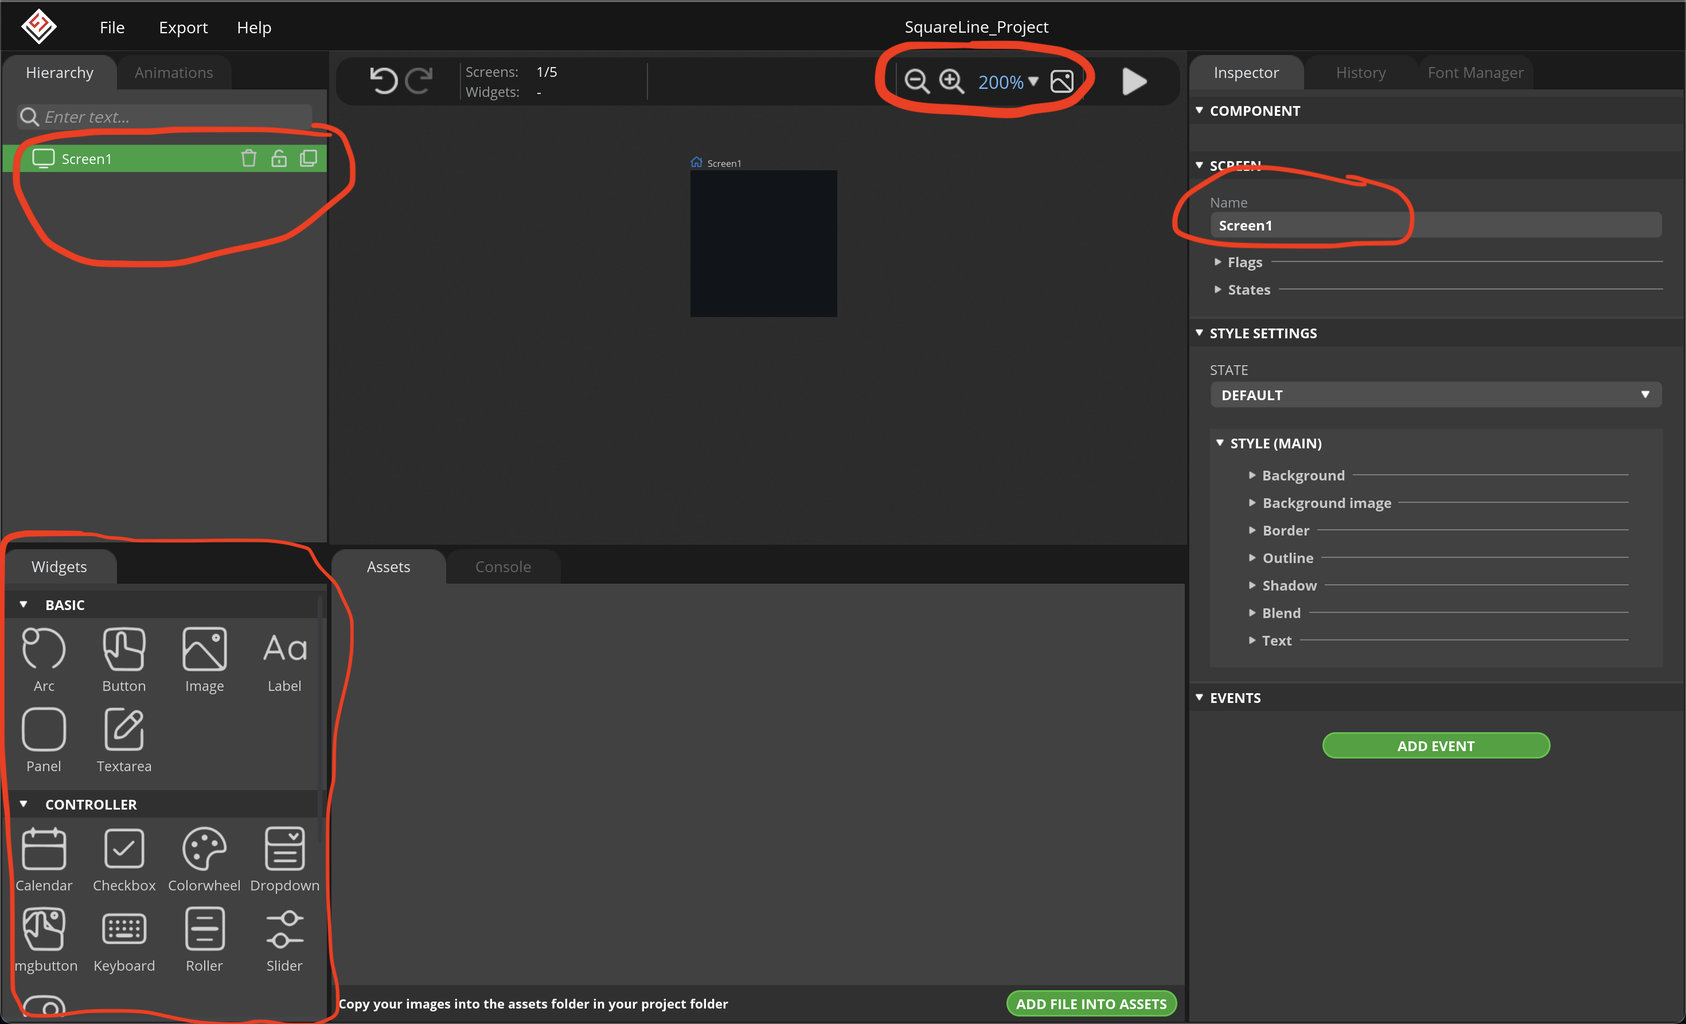Screen dimensions: 1686x1024
Task: Open the Export menu
Action: coord(183,27)
